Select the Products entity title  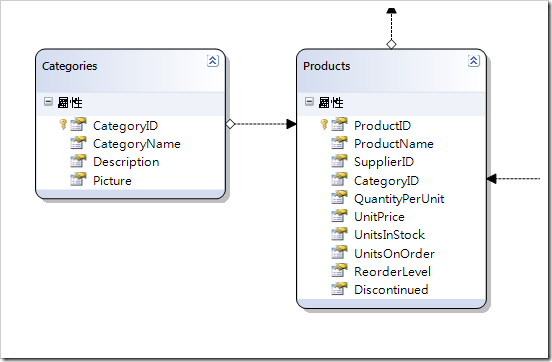[x=326, y=66]
